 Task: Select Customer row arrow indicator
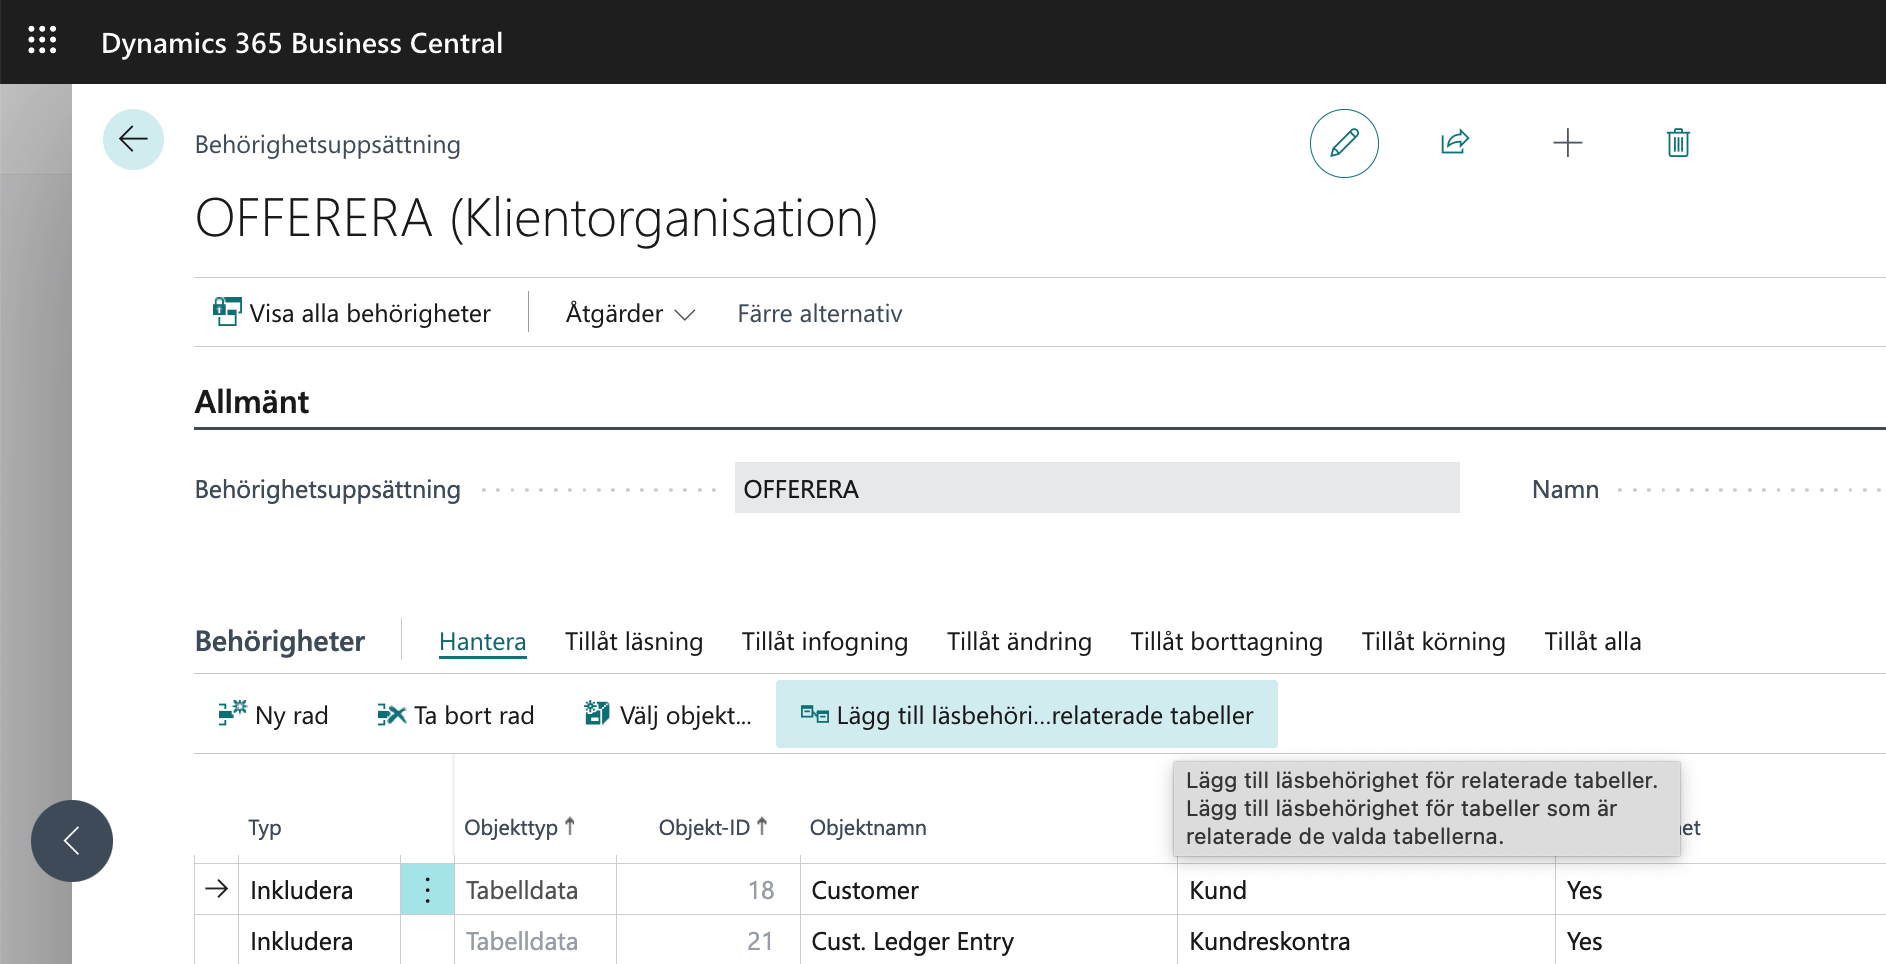point(216,889)
